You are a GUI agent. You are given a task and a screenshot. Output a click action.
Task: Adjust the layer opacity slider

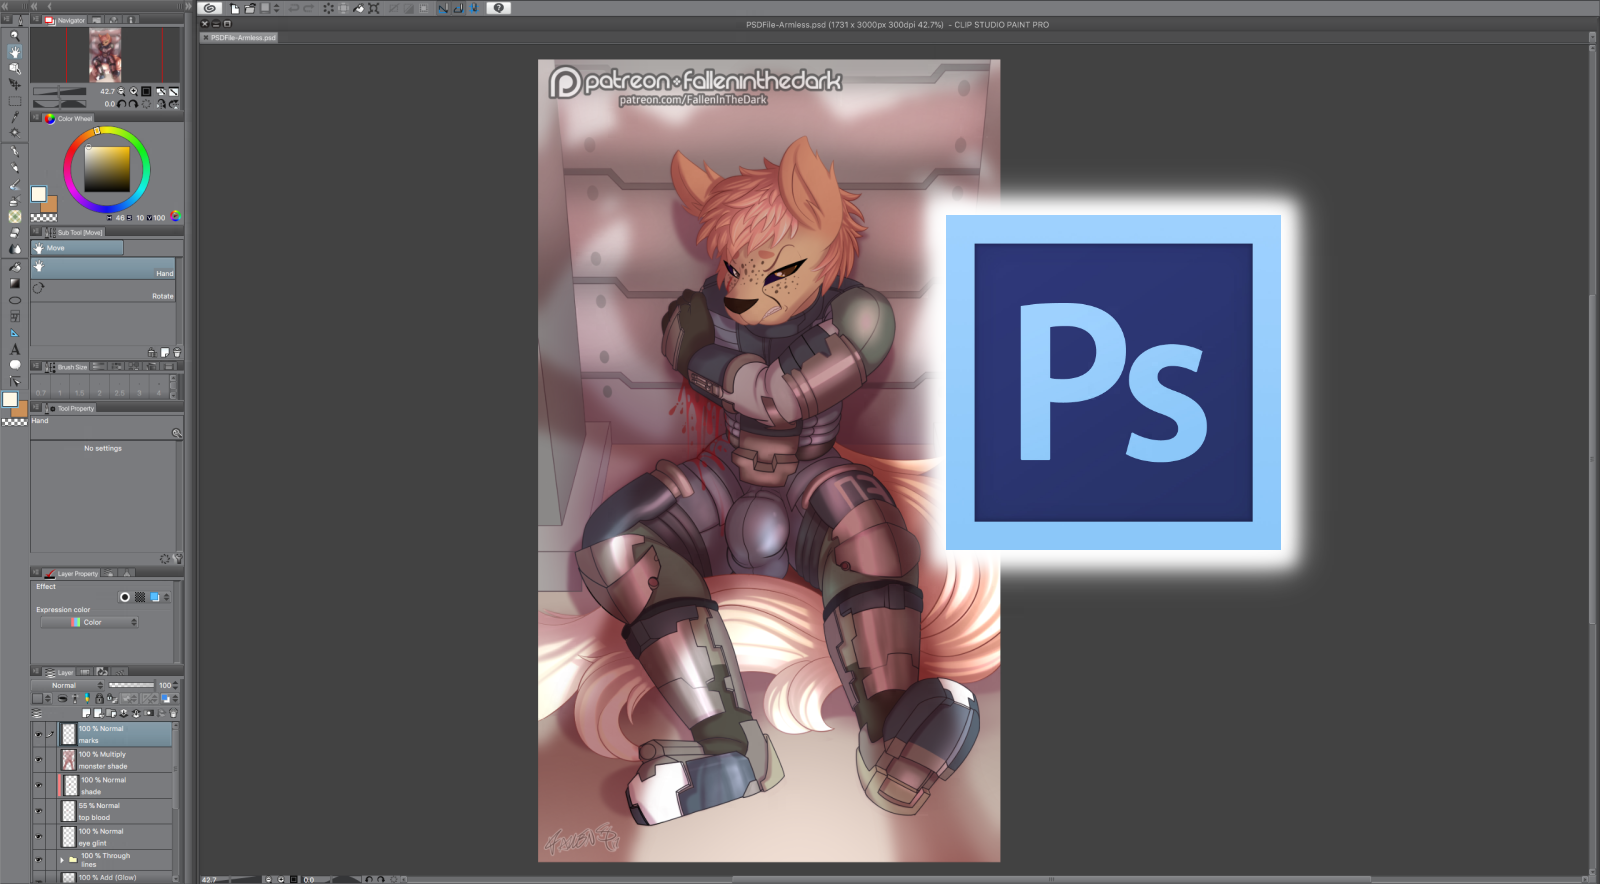(x=131, y=685)
